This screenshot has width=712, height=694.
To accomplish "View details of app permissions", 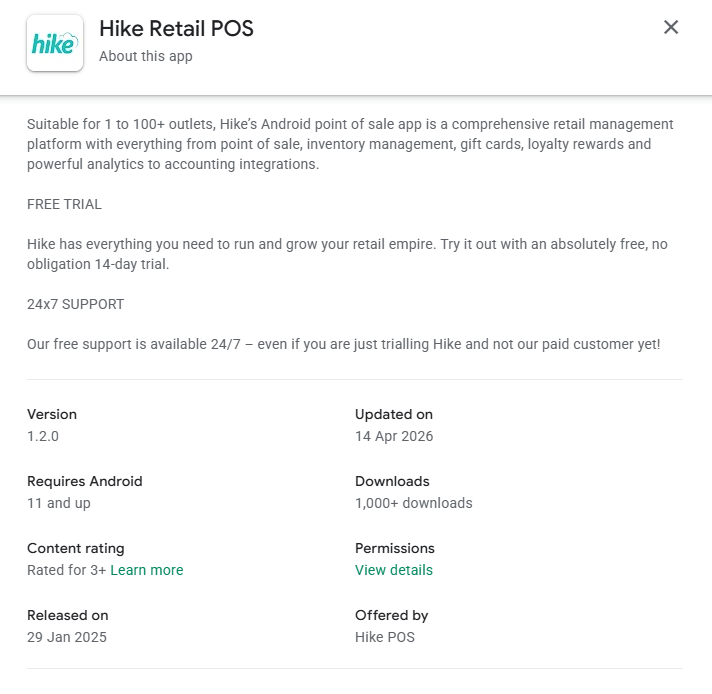I will (394, 570).
